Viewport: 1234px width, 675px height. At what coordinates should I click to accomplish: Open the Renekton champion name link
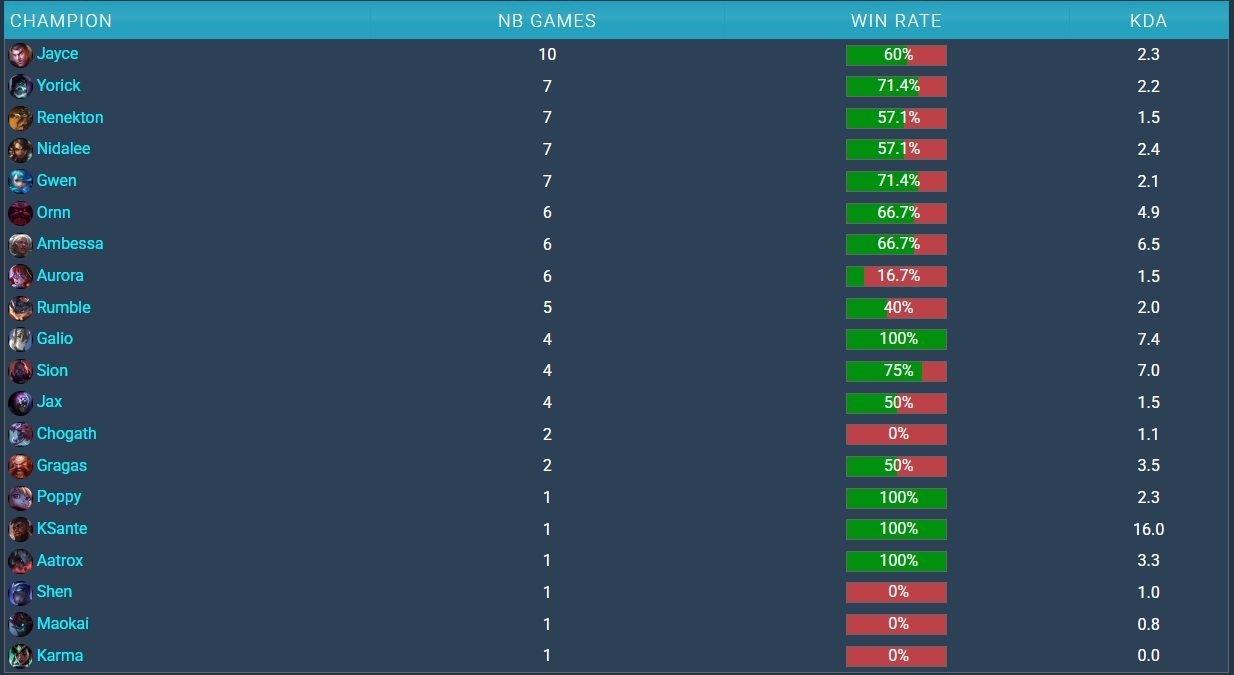[70, 117]
